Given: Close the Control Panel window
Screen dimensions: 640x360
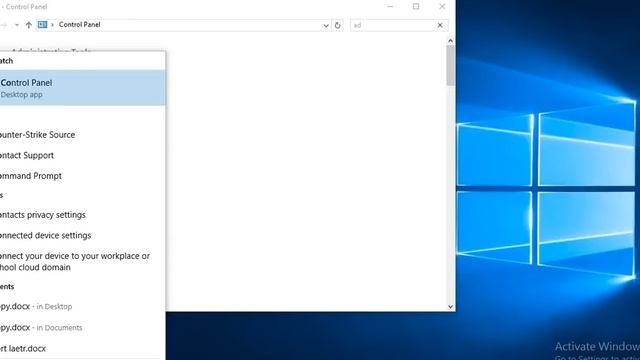Looking at the screenshot, I should point(442,6).
